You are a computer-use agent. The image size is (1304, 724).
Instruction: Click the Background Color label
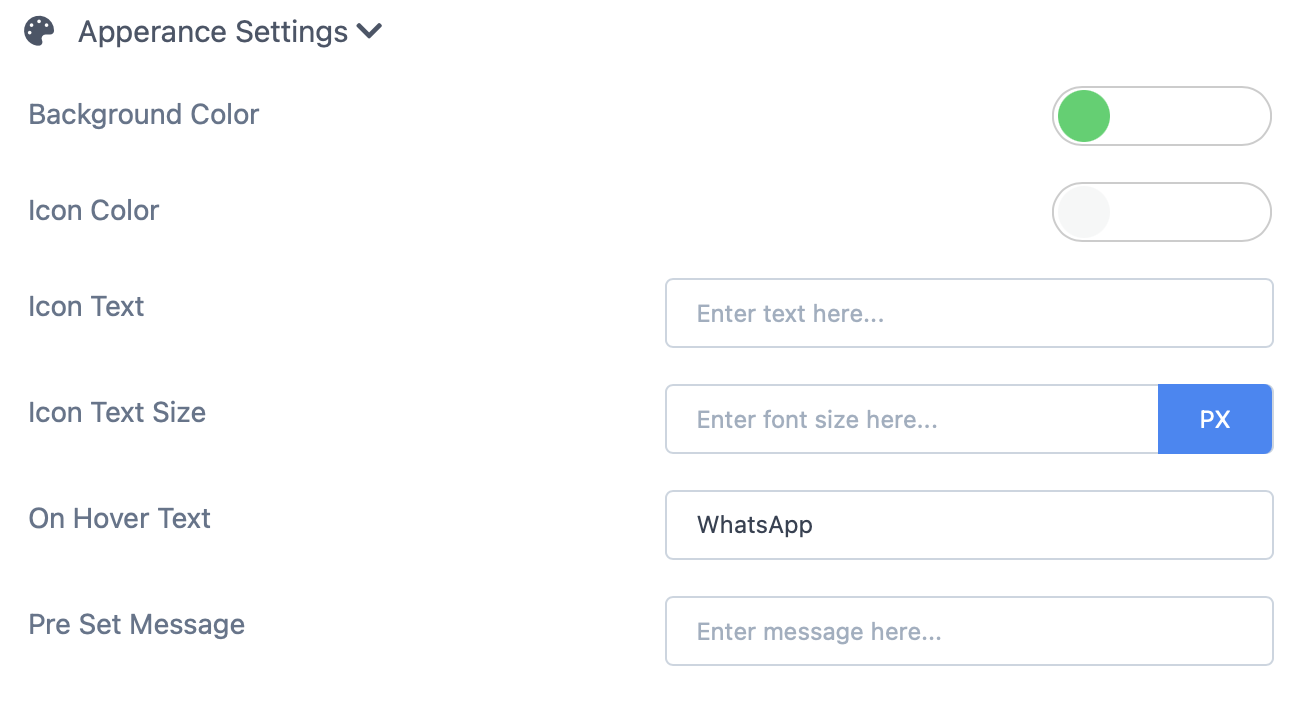pyautogui.click(x=143, y=115)
